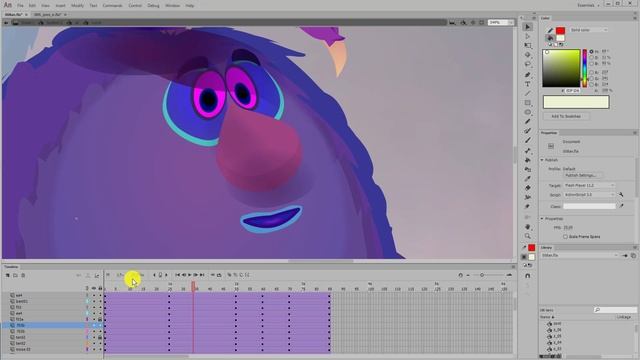Open the Modify menu

click(x=77, y=6)
